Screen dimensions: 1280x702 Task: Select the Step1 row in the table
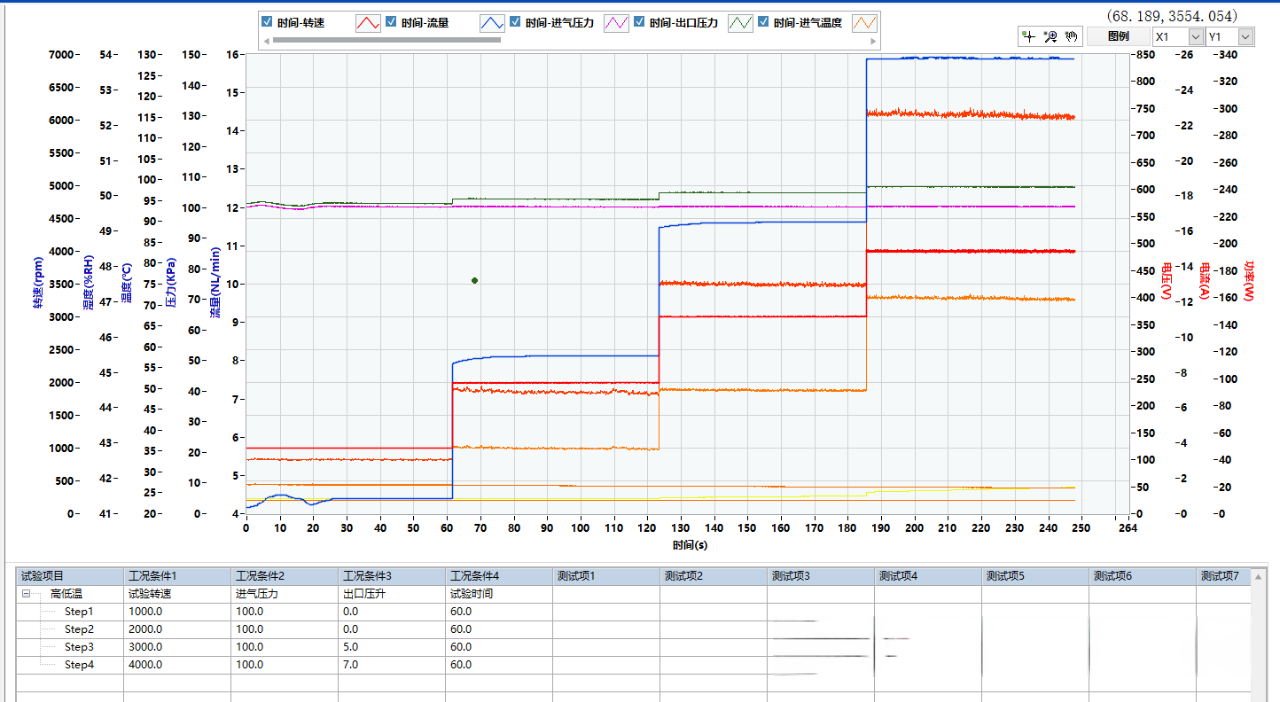coord(77,611)
